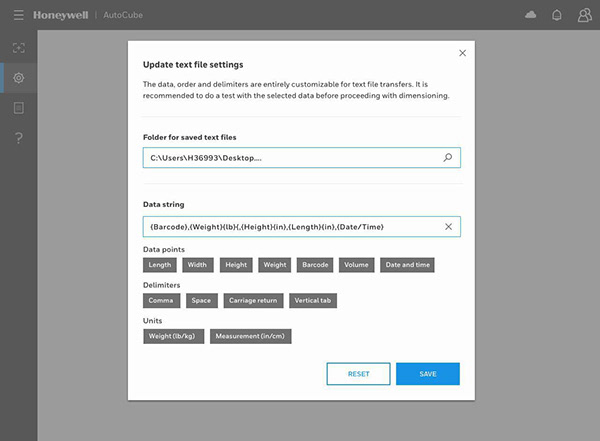Open notifications bell

click(557, 15)
